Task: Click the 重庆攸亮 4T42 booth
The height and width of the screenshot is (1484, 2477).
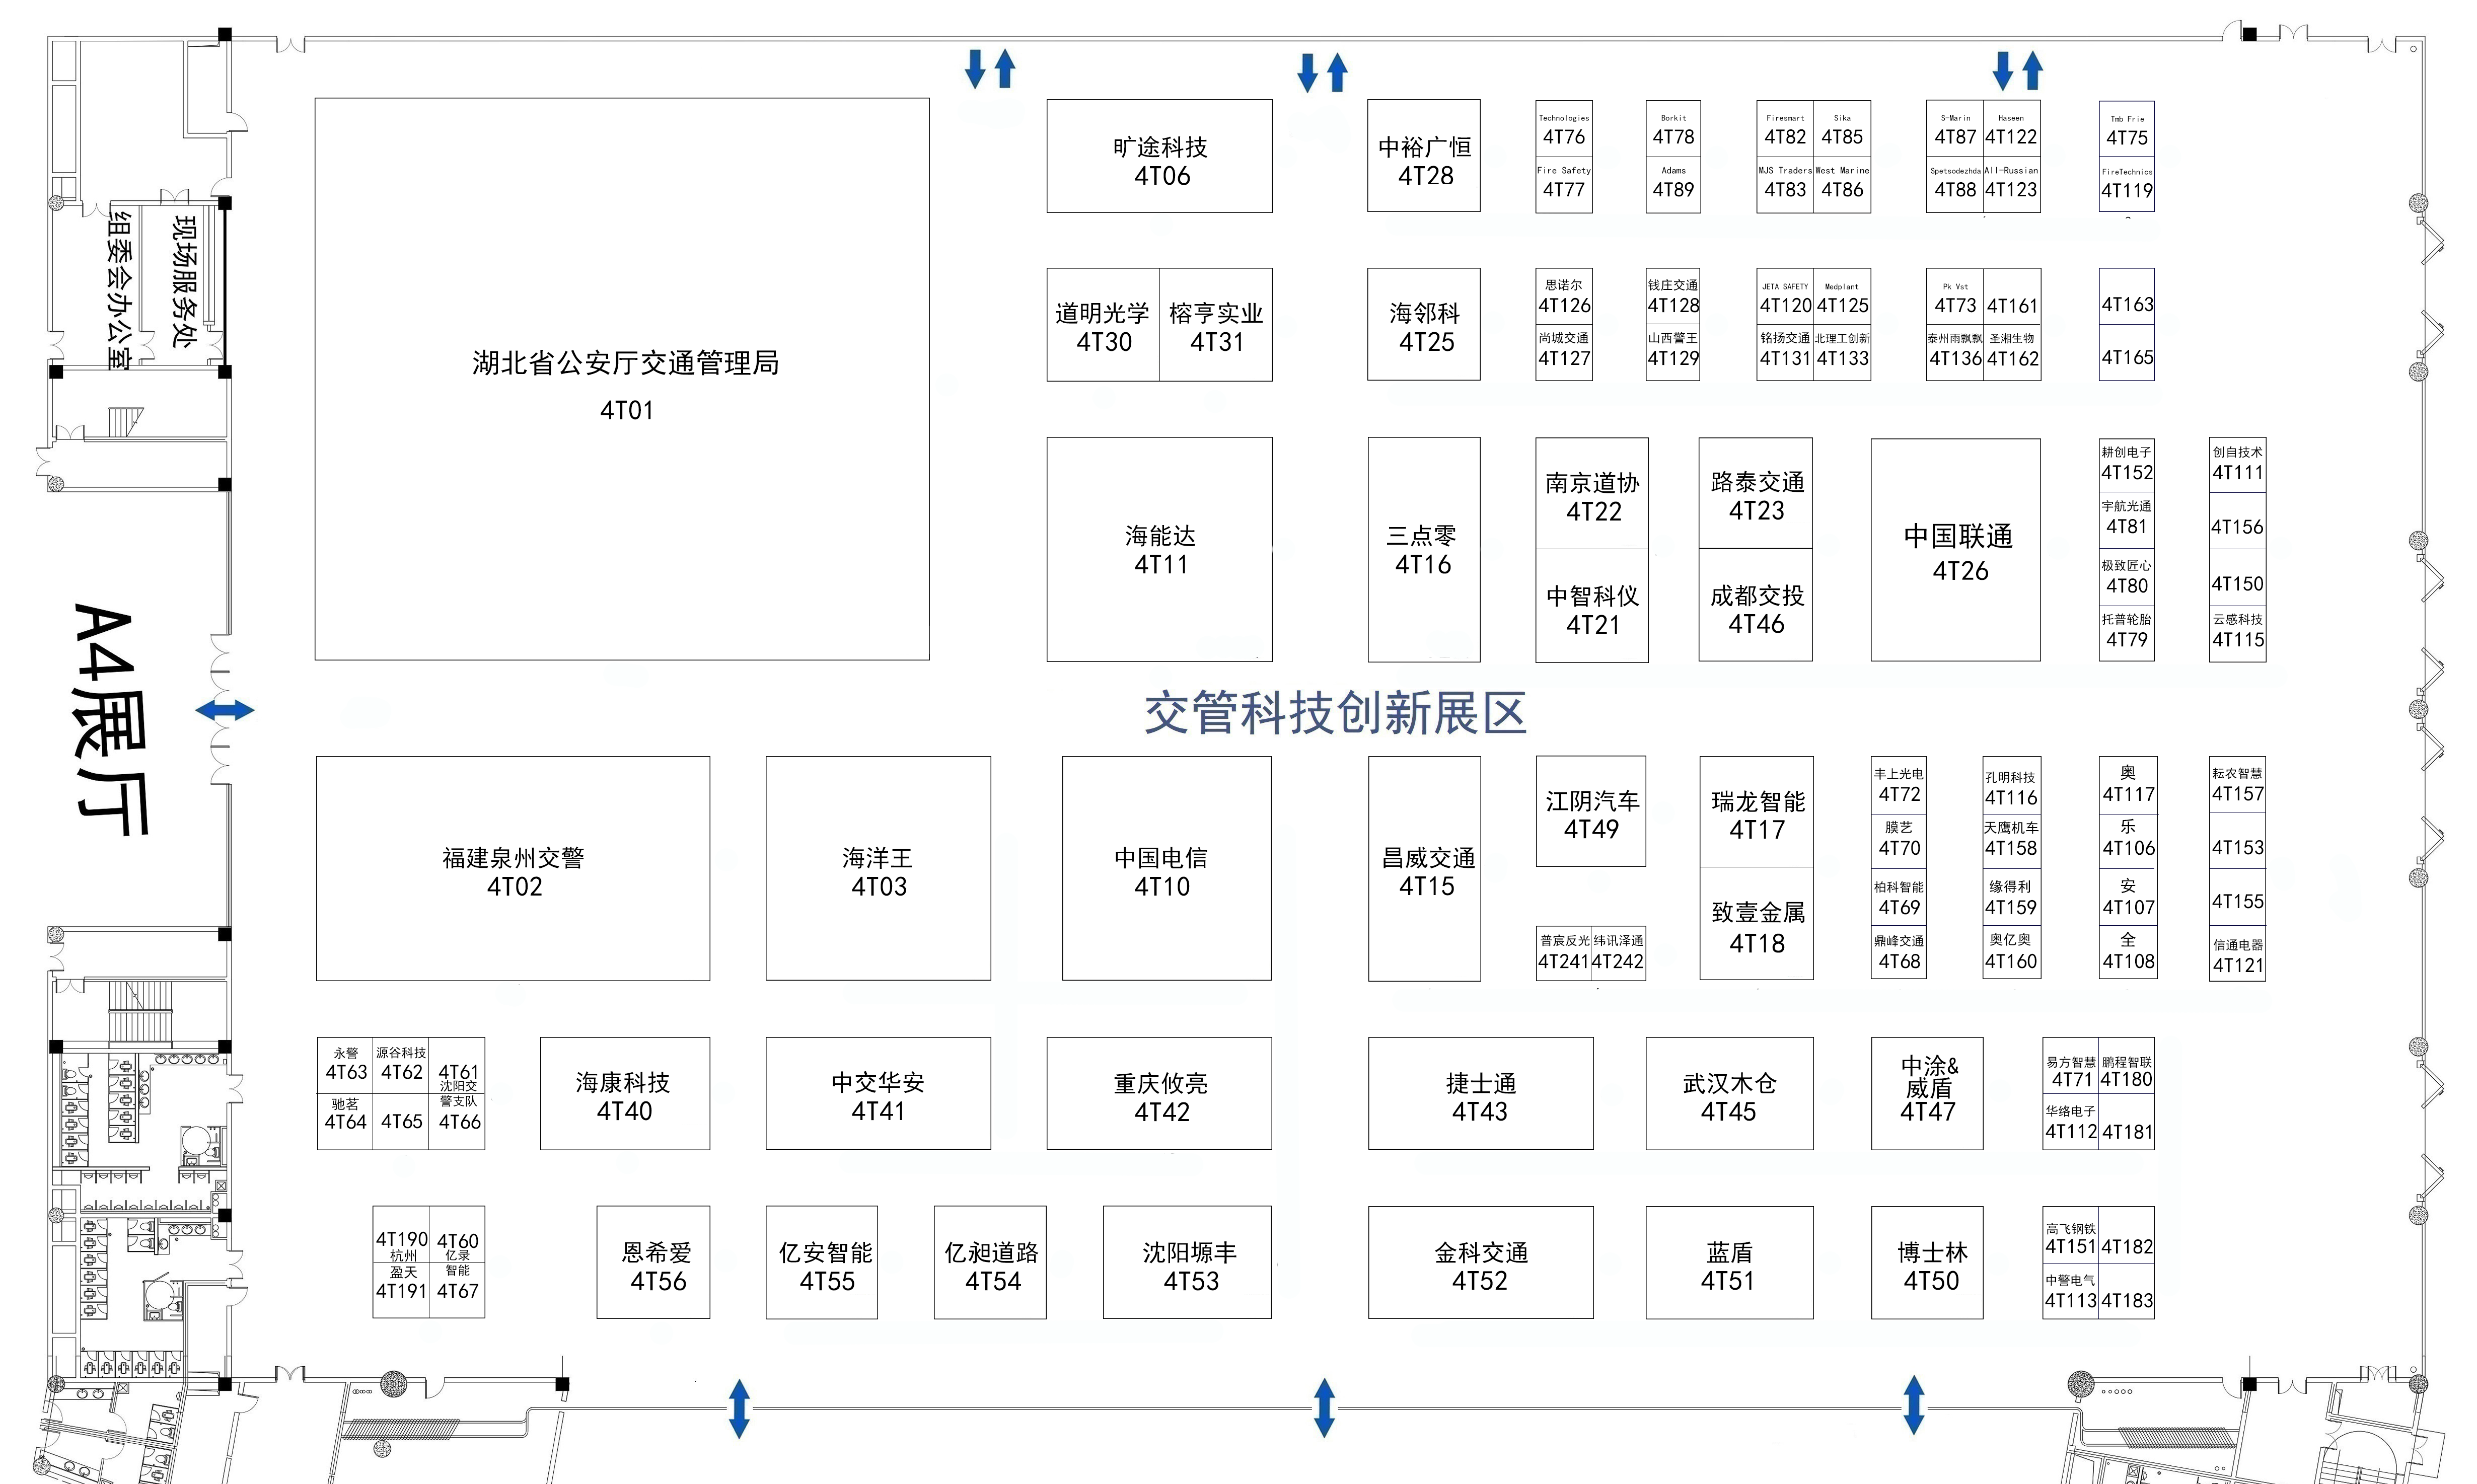Action: 1159,1093
